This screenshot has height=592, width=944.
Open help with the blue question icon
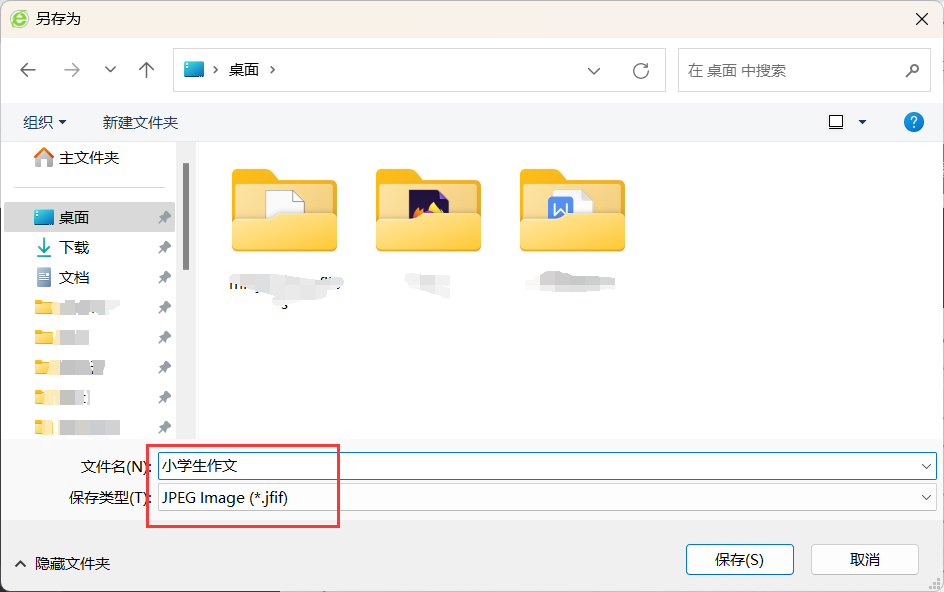click(x=913, y=122)
